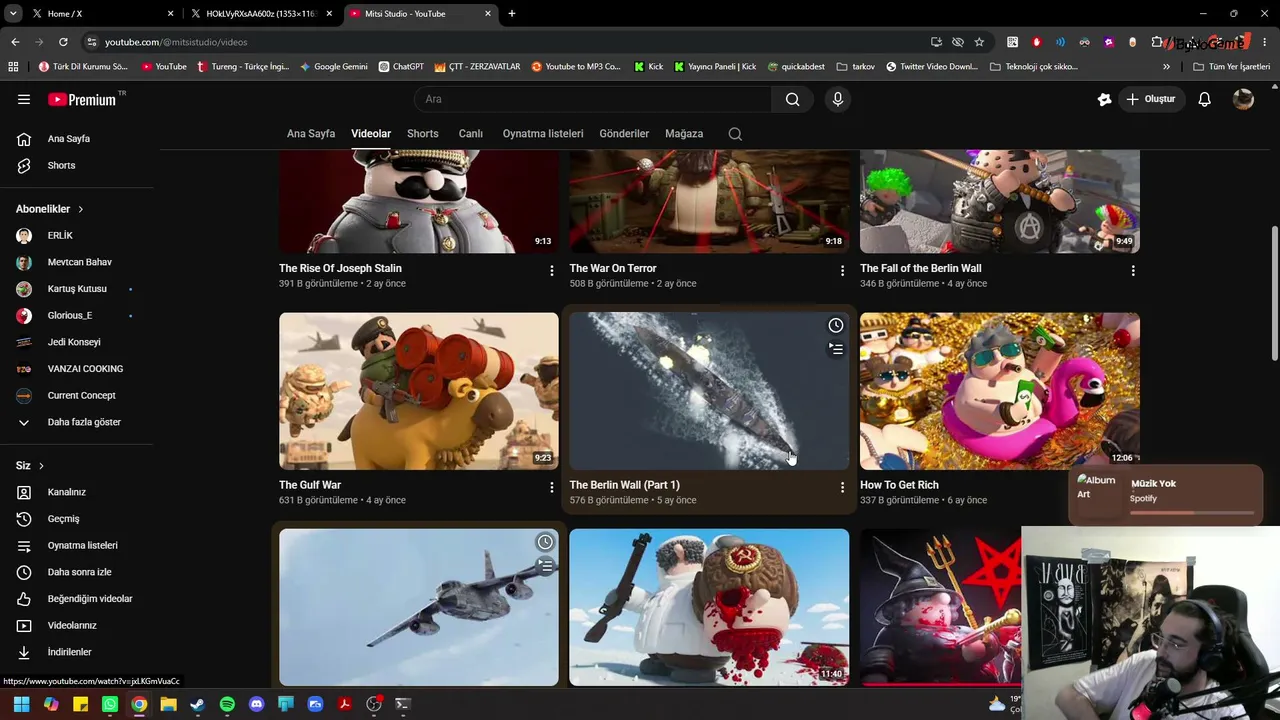Screen dimensions: 1280x720
Task: Add the jet aircraft video to Watch Later
Action: click(545, 542)
